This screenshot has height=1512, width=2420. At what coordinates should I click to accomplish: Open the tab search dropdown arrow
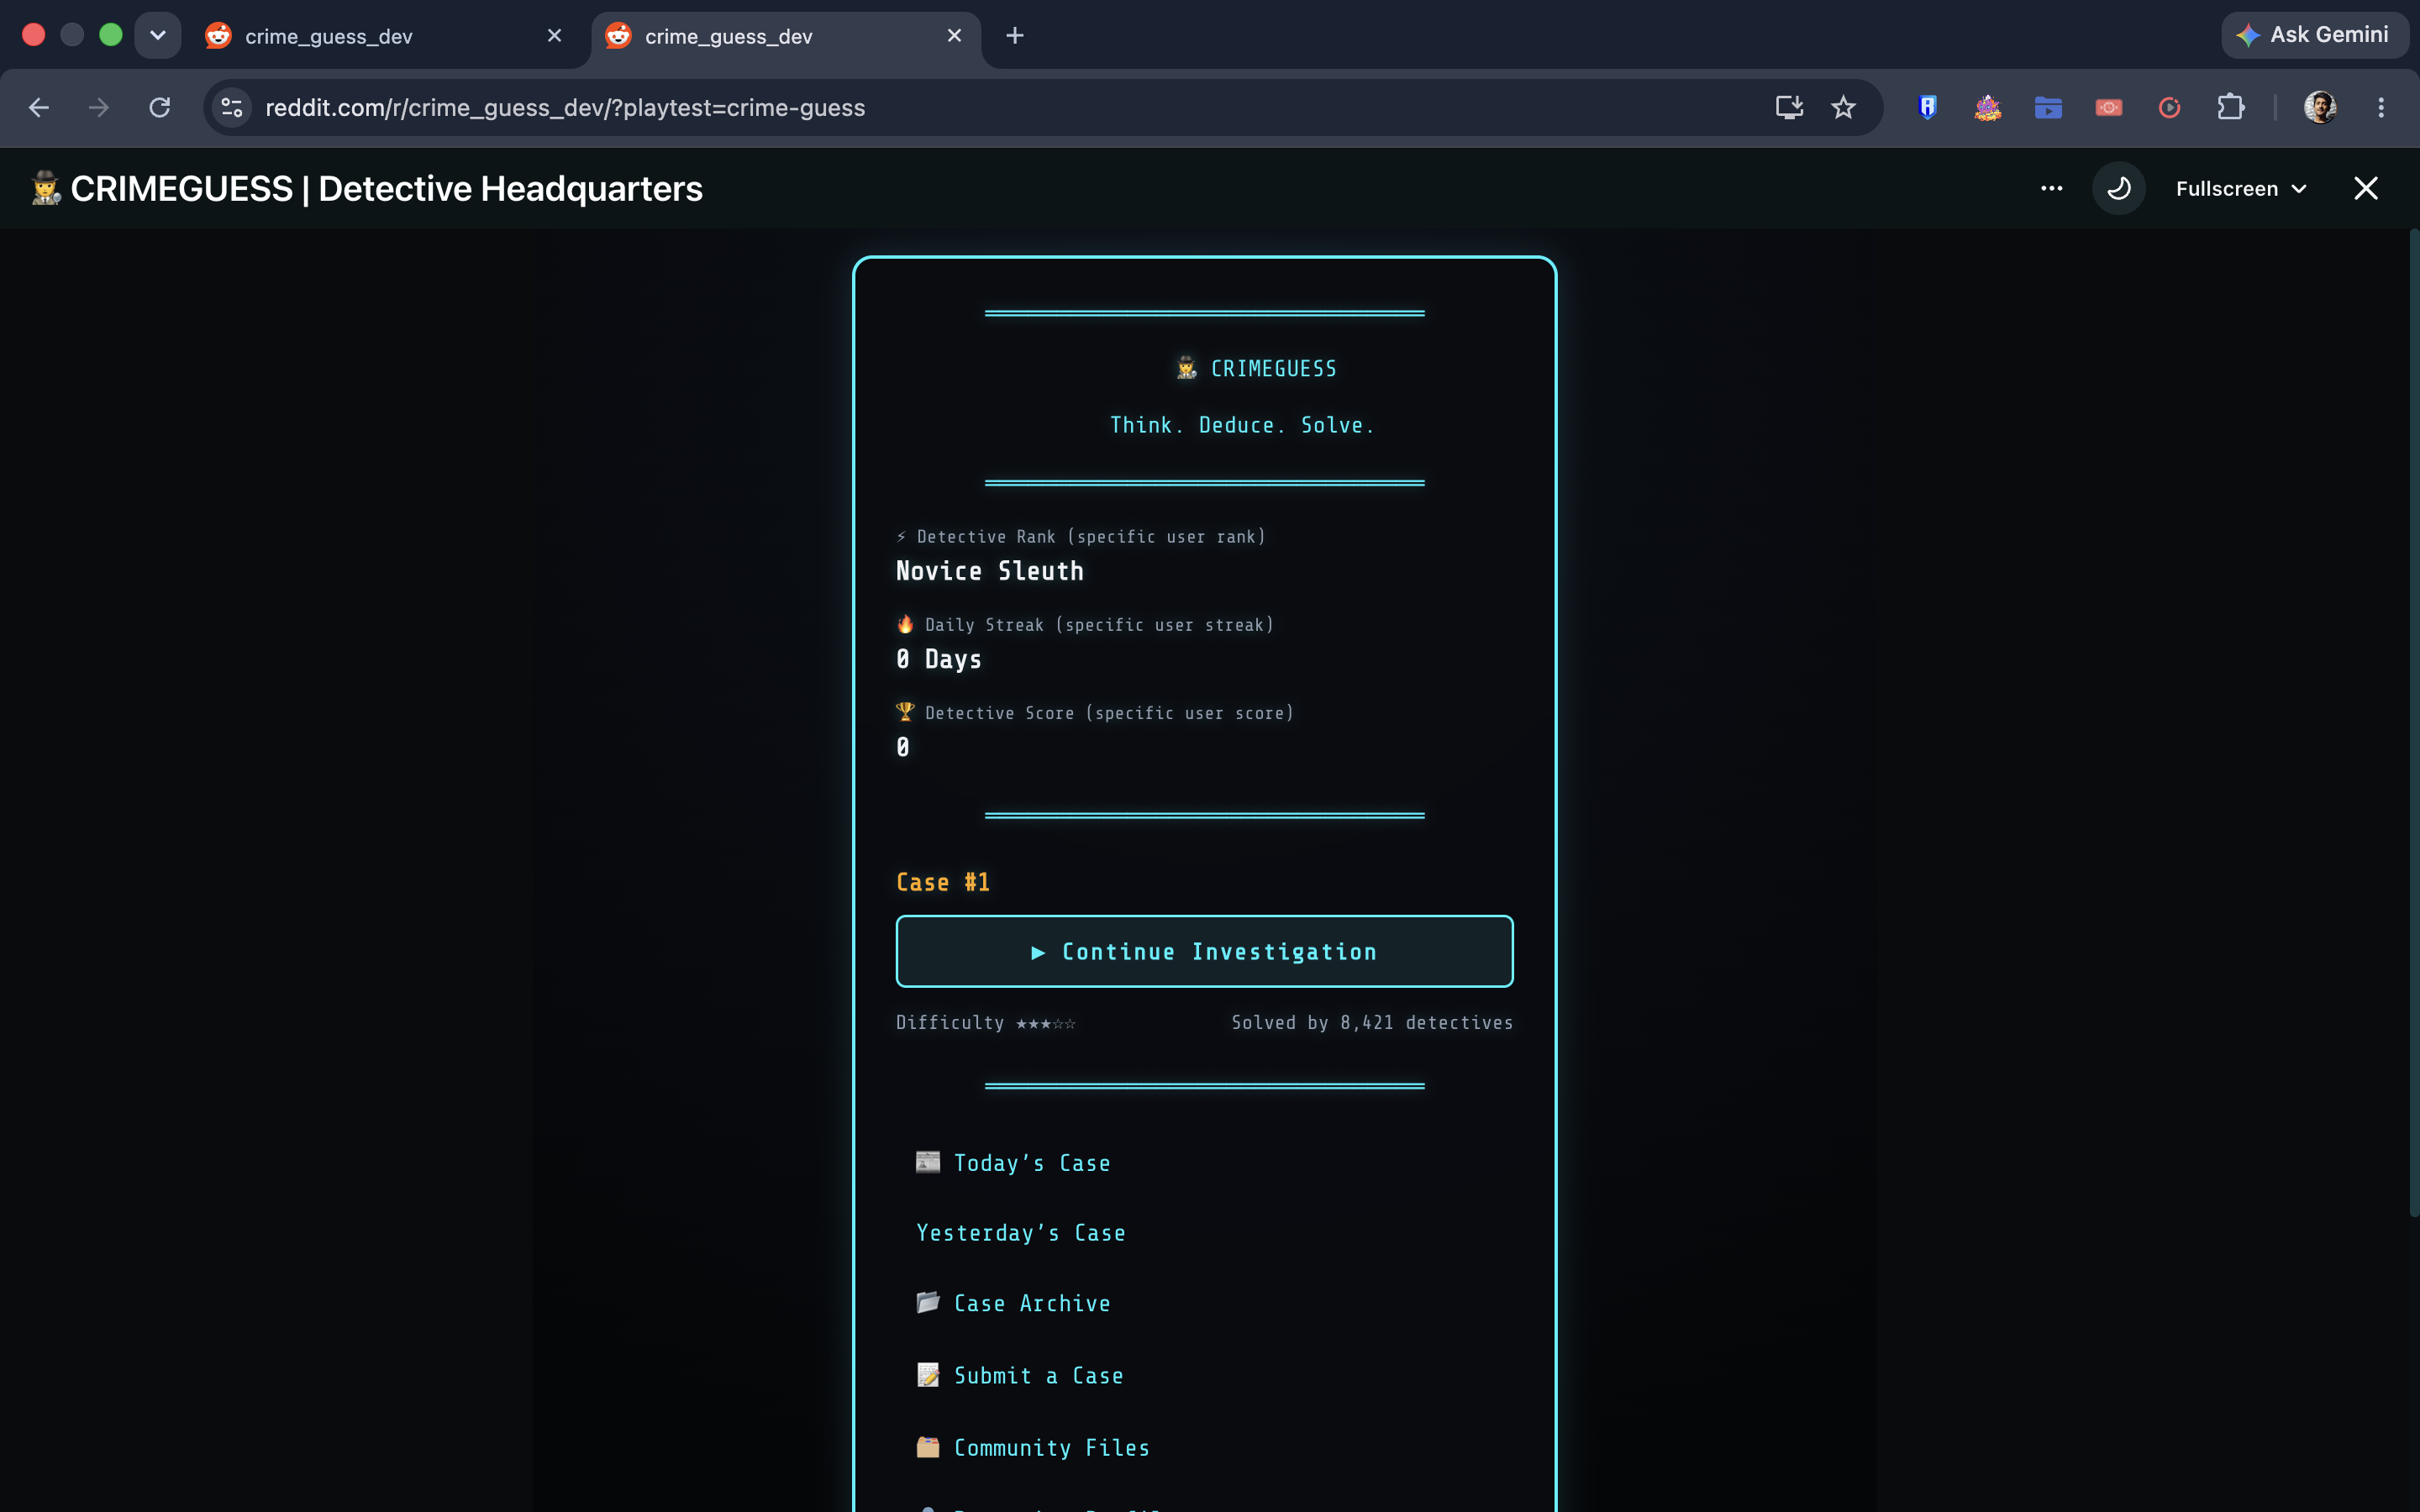coord(157,36)
